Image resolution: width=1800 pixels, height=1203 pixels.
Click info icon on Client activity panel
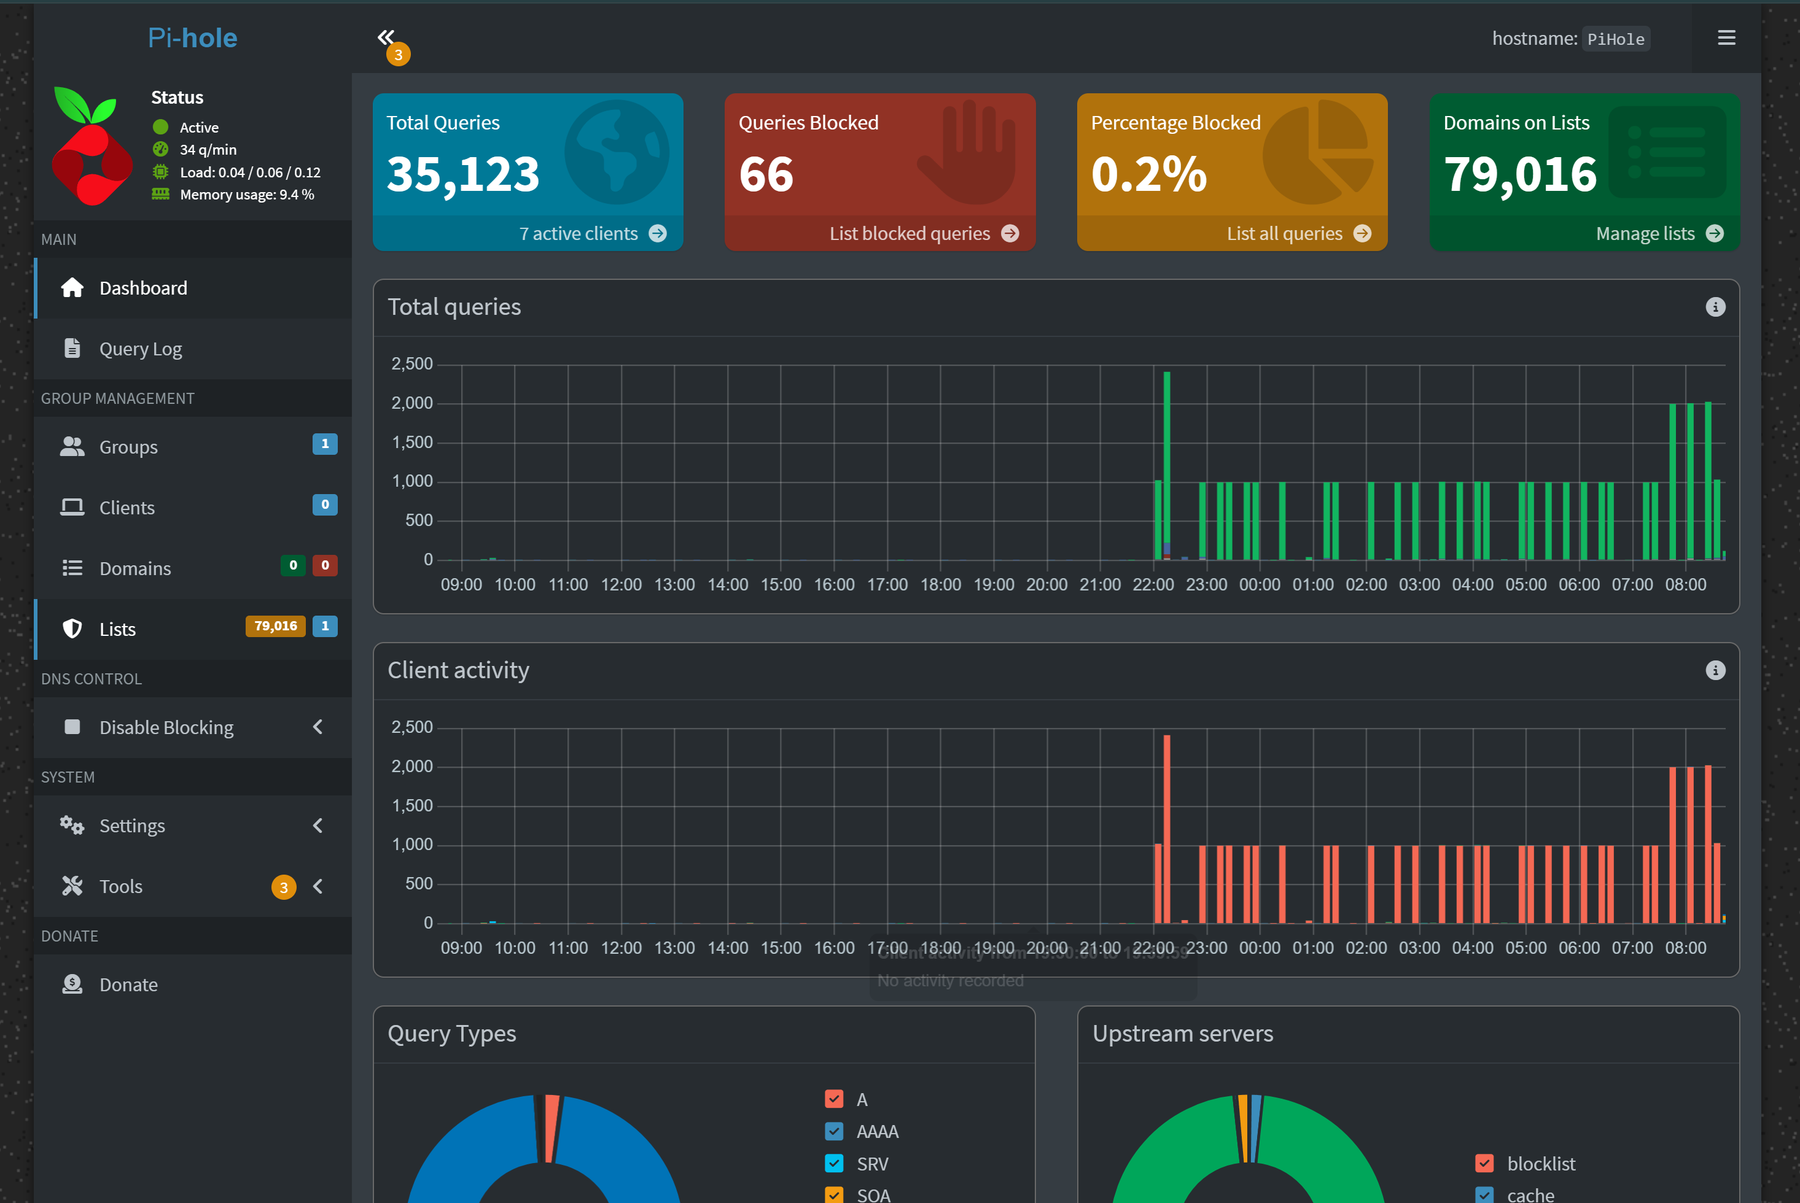coord(1715,670)
